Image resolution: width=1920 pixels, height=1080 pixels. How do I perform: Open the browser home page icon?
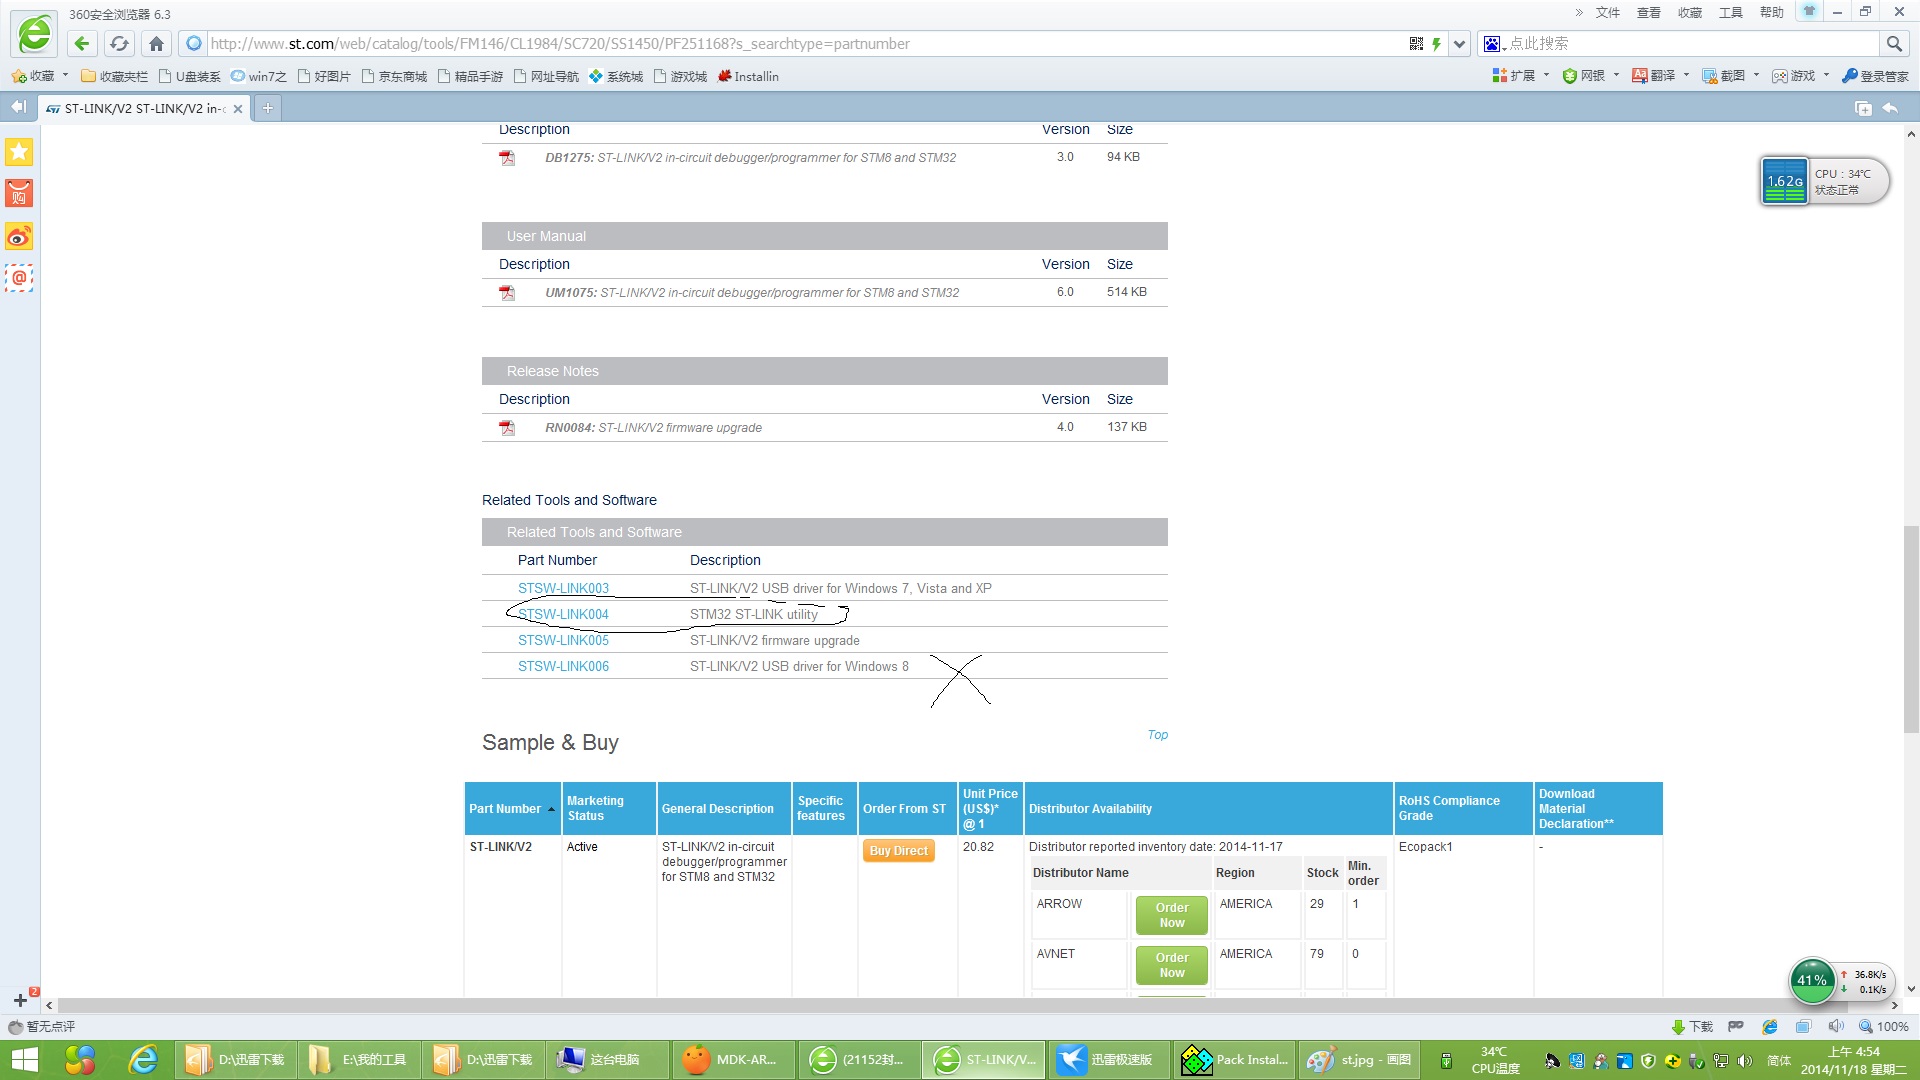click(x=156, y=43)
